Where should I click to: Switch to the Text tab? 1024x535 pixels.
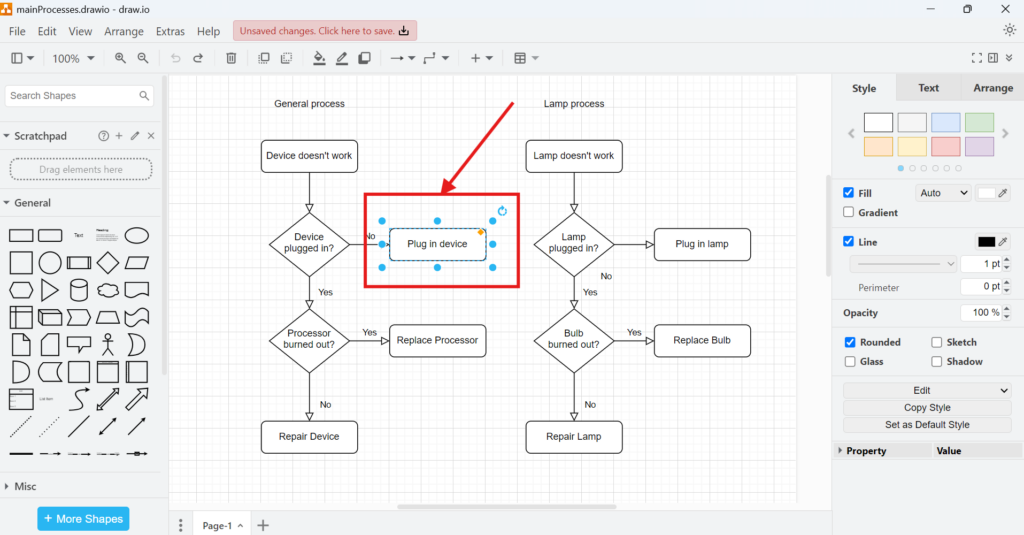928,88
